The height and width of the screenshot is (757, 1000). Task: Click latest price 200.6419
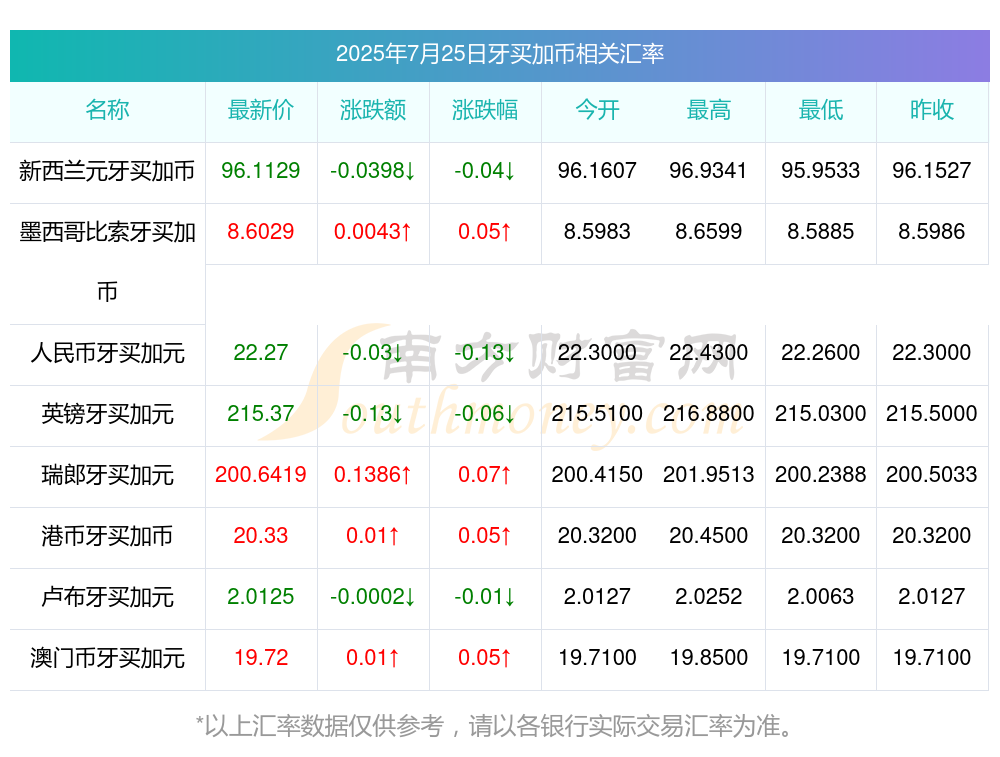(261, 474)
